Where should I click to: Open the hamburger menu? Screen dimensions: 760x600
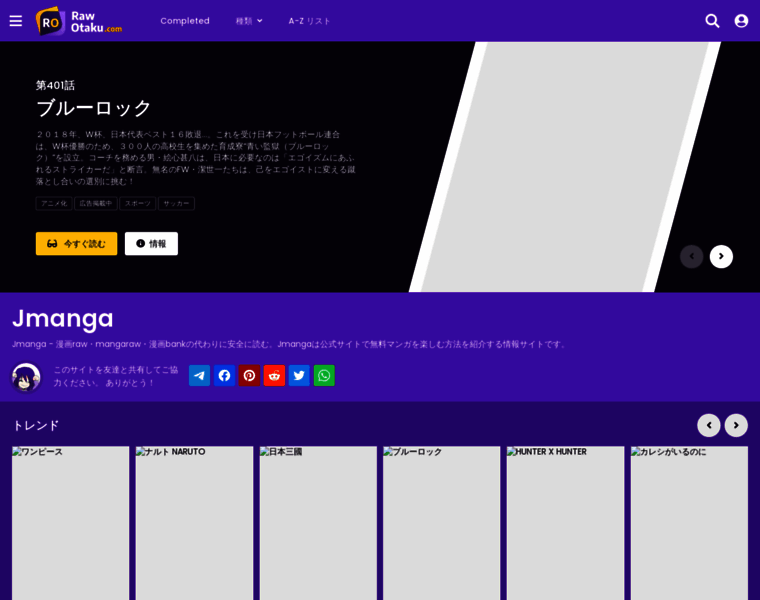point(16,21)
